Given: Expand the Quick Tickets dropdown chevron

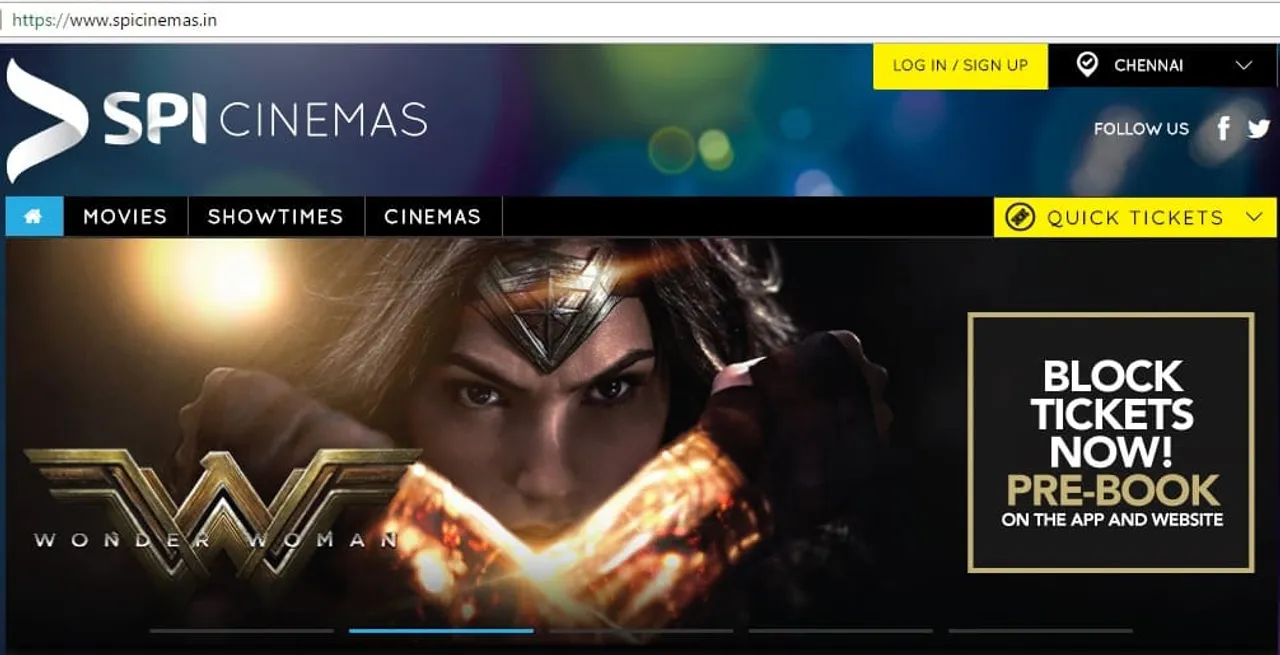Looking at the screenshot, I should tap(1256, 217).
